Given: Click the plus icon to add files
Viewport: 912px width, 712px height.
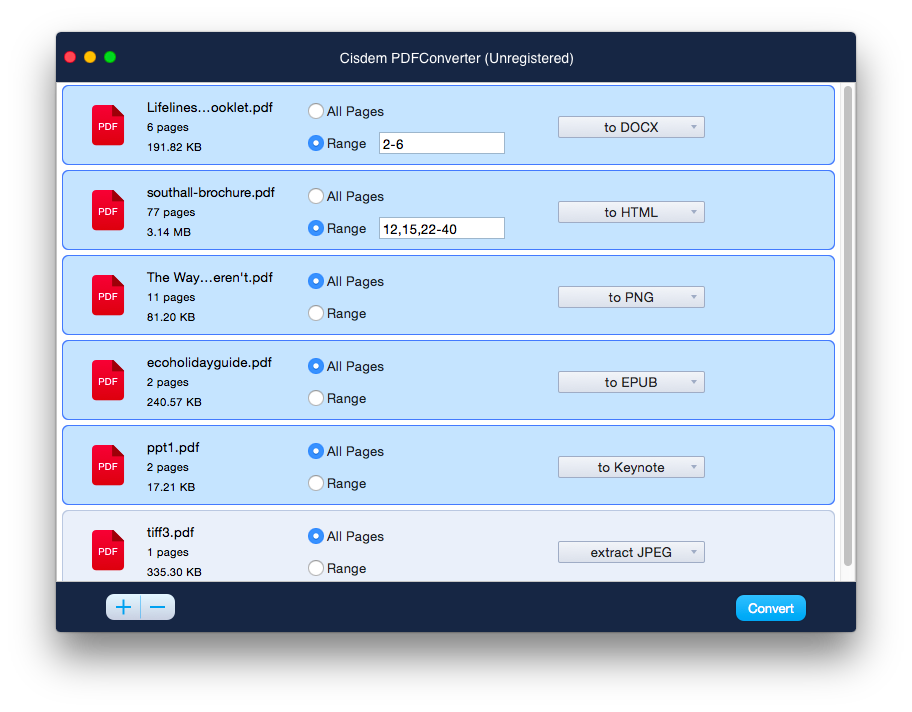Looking at the screenshot, I should [x=122, y=607].
